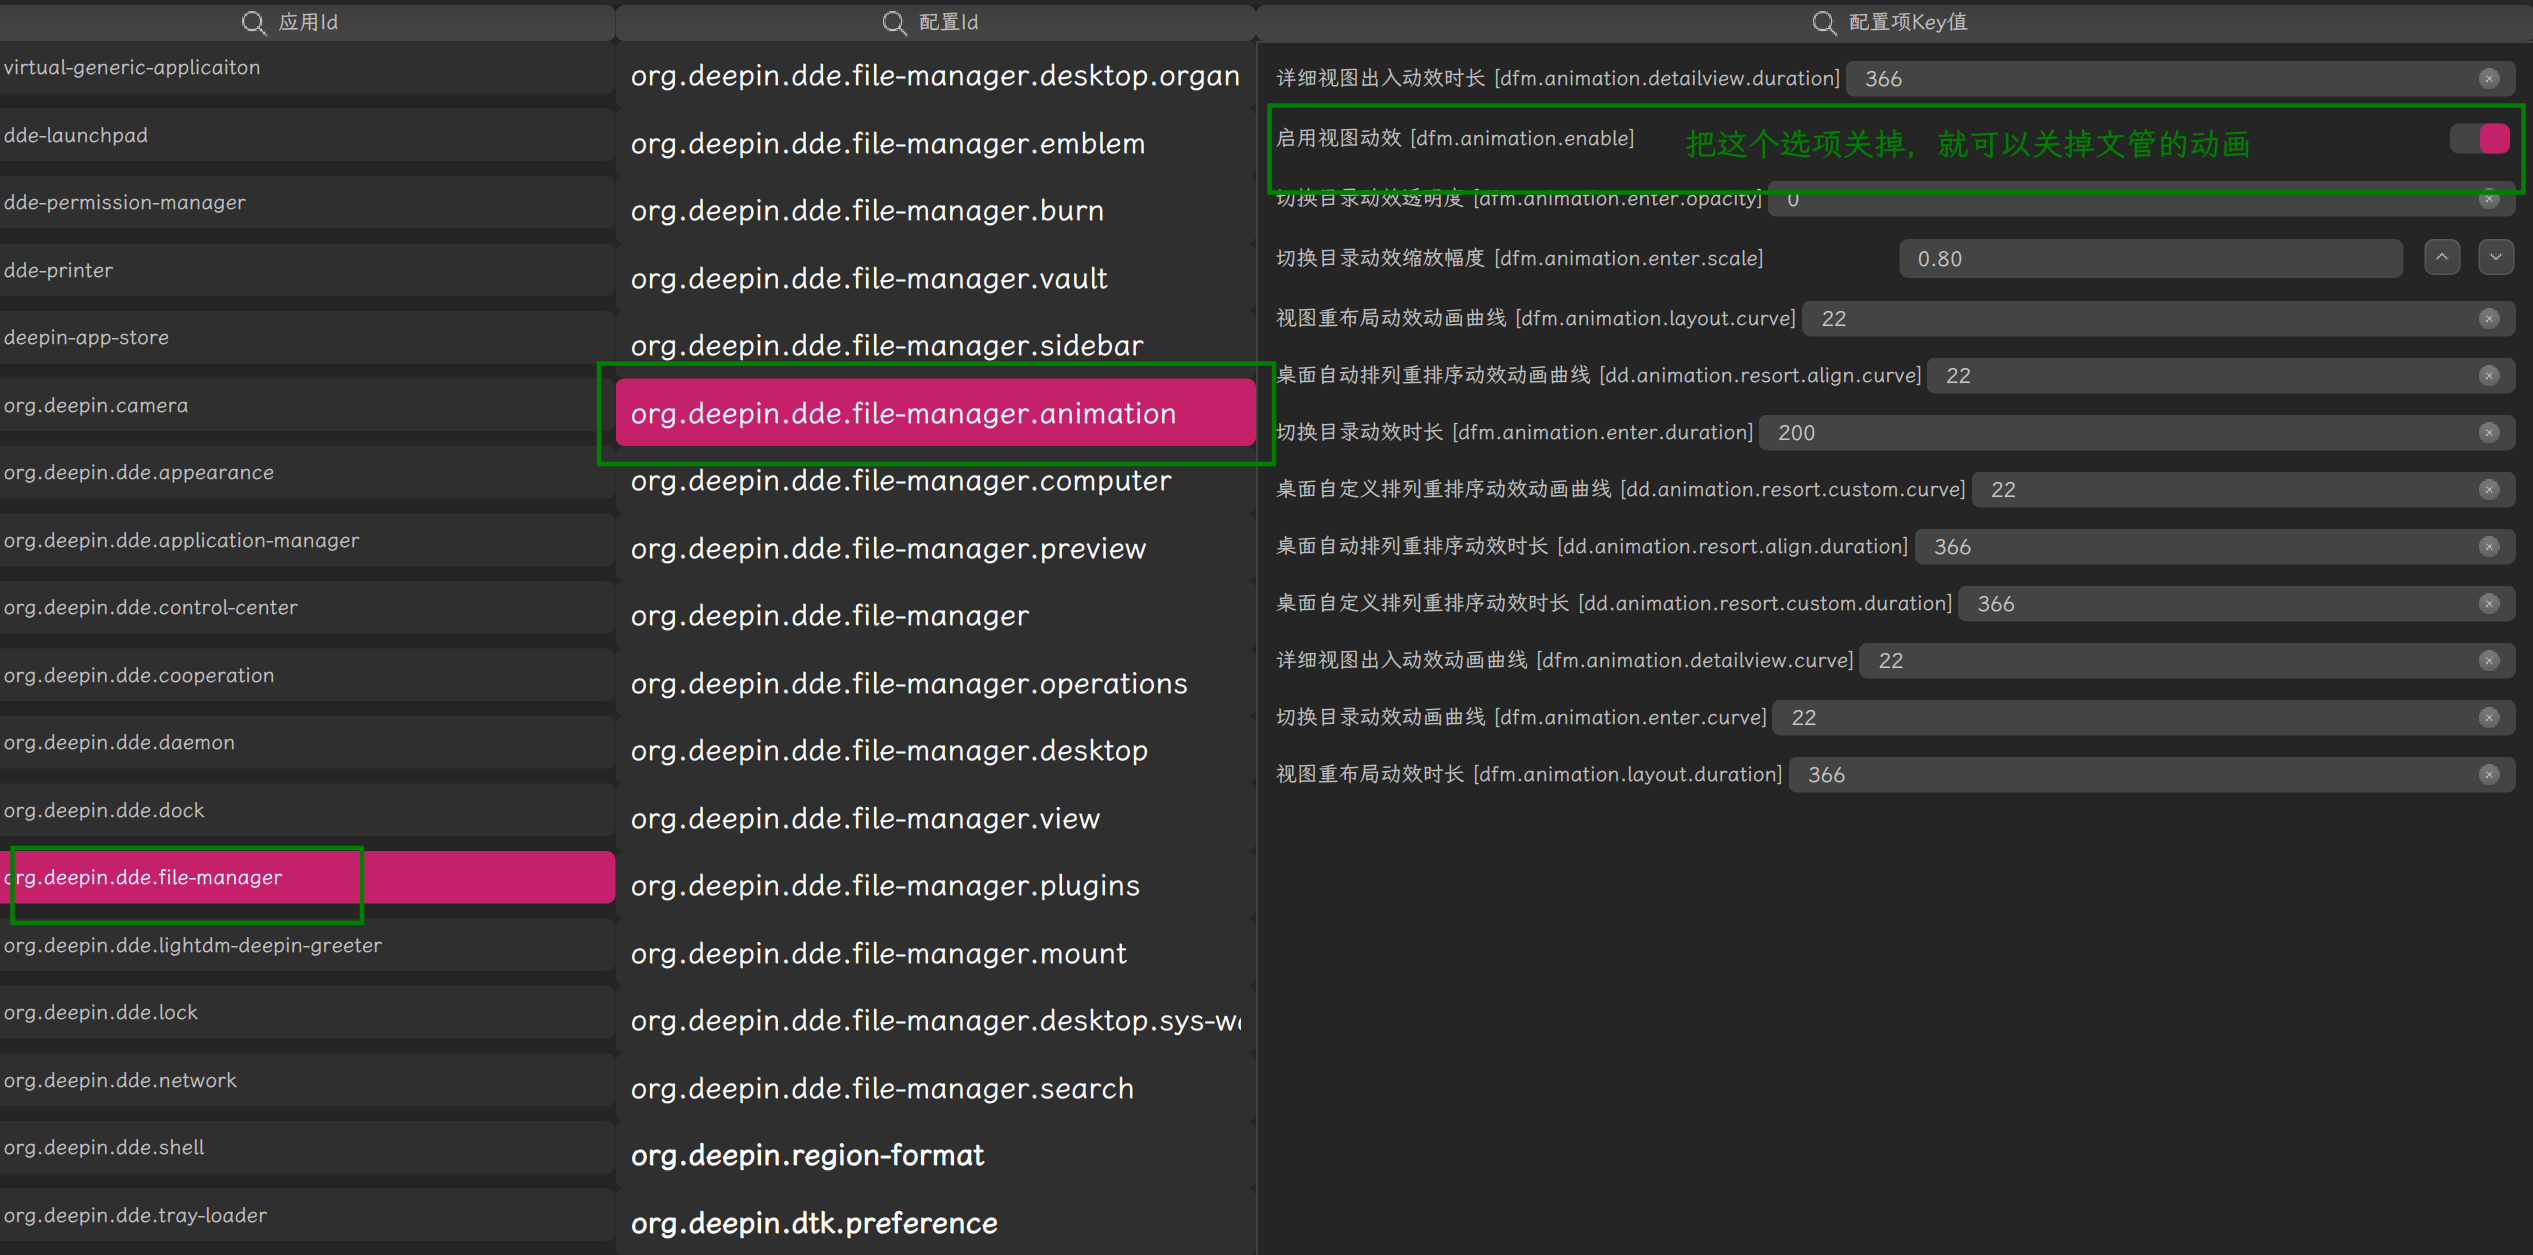Clear the dd.animation.resort.custom.duration value
Viewport: 2533px width, 1255px height.
(x=2489, y=603)
